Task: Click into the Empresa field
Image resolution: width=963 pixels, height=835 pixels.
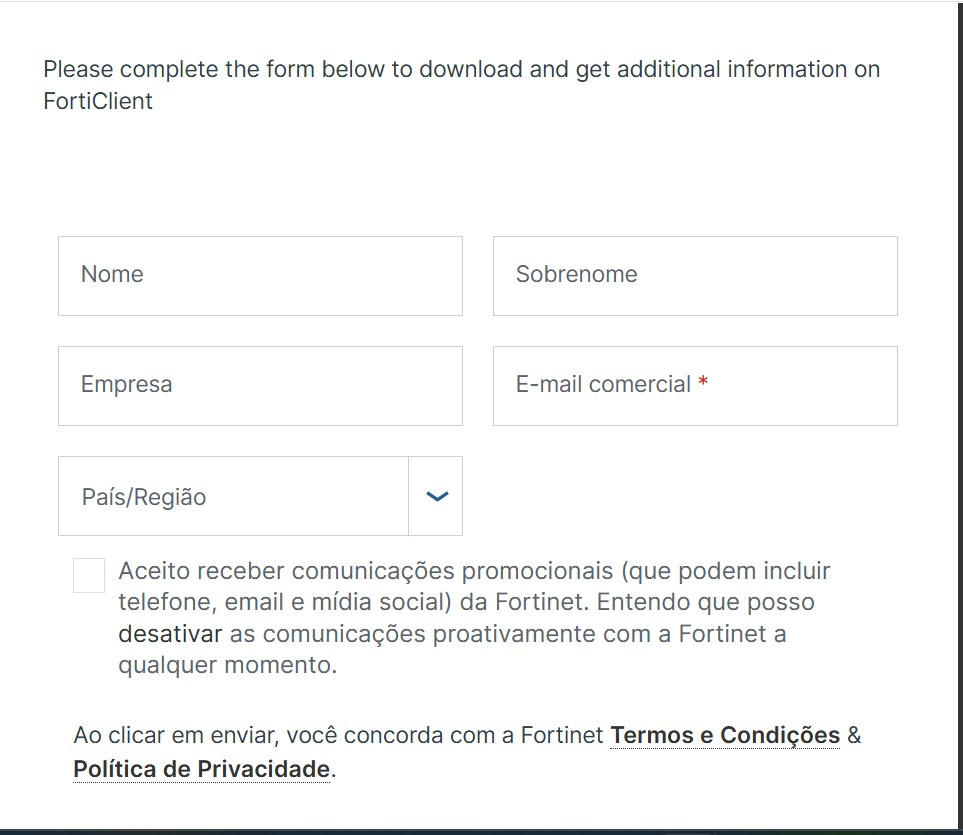Action: [x=260, y=386]
